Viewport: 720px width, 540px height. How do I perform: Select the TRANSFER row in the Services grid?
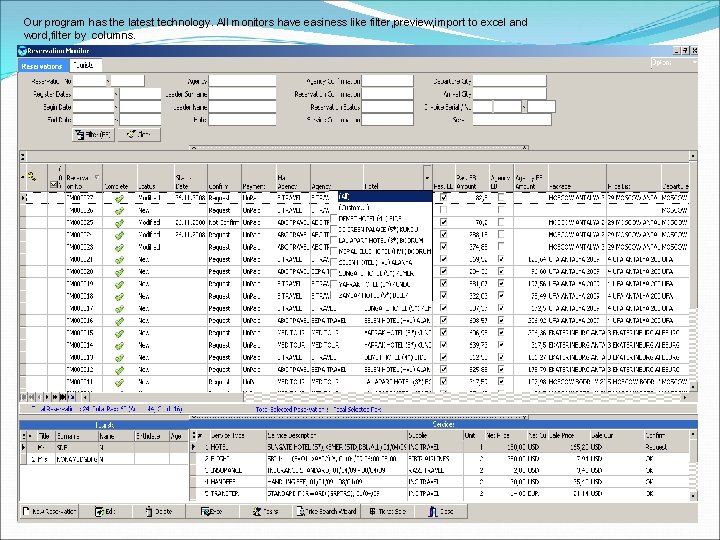point(440,494)
